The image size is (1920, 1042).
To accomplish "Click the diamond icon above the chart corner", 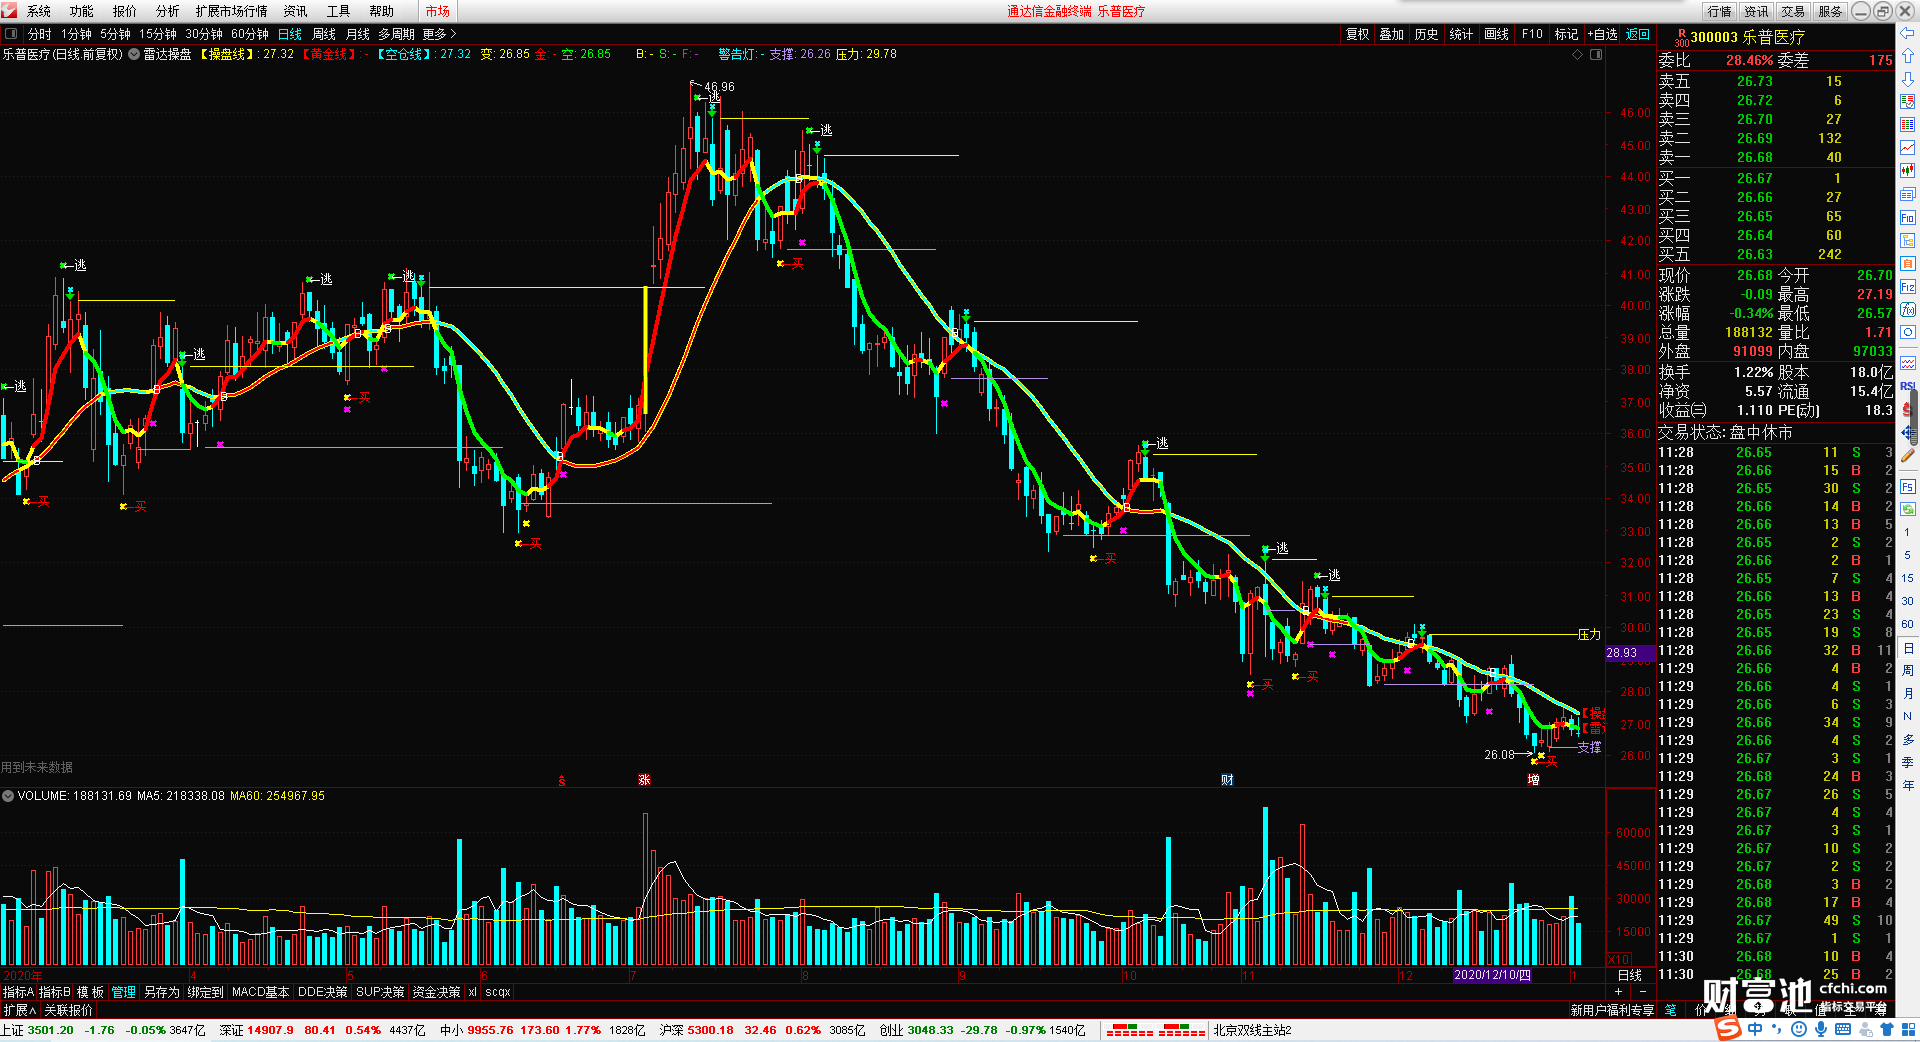I will tap(1578, 54).
